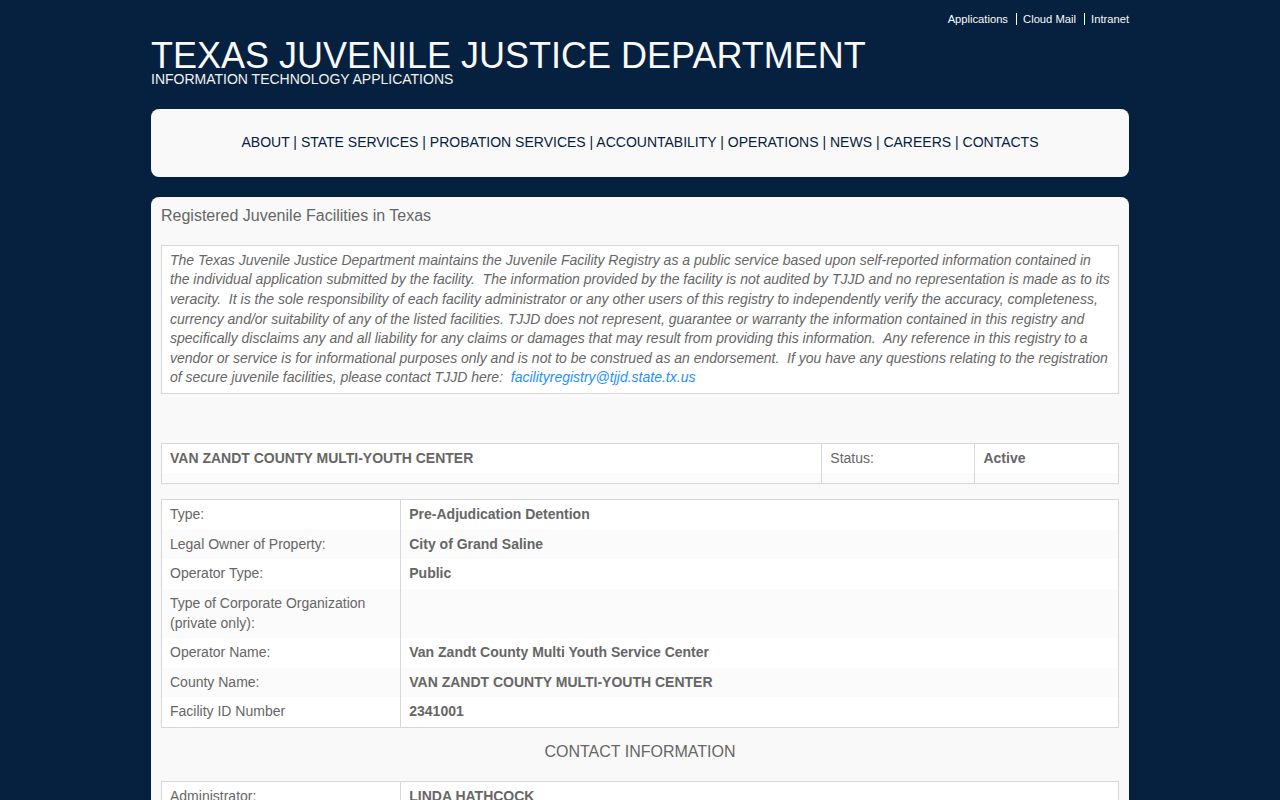Open the ABOUT menu
The image size is (1280, 800).
265,142
